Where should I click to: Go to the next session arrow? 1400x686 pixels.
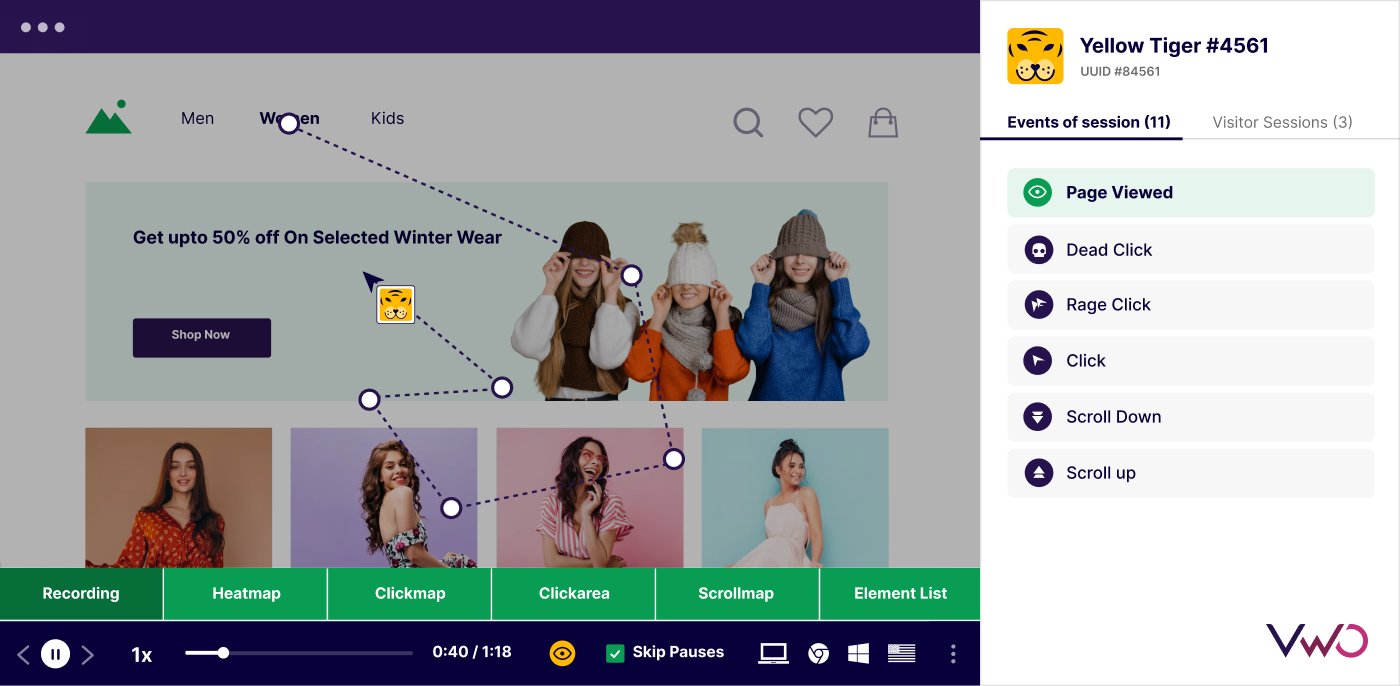(87, 654)
